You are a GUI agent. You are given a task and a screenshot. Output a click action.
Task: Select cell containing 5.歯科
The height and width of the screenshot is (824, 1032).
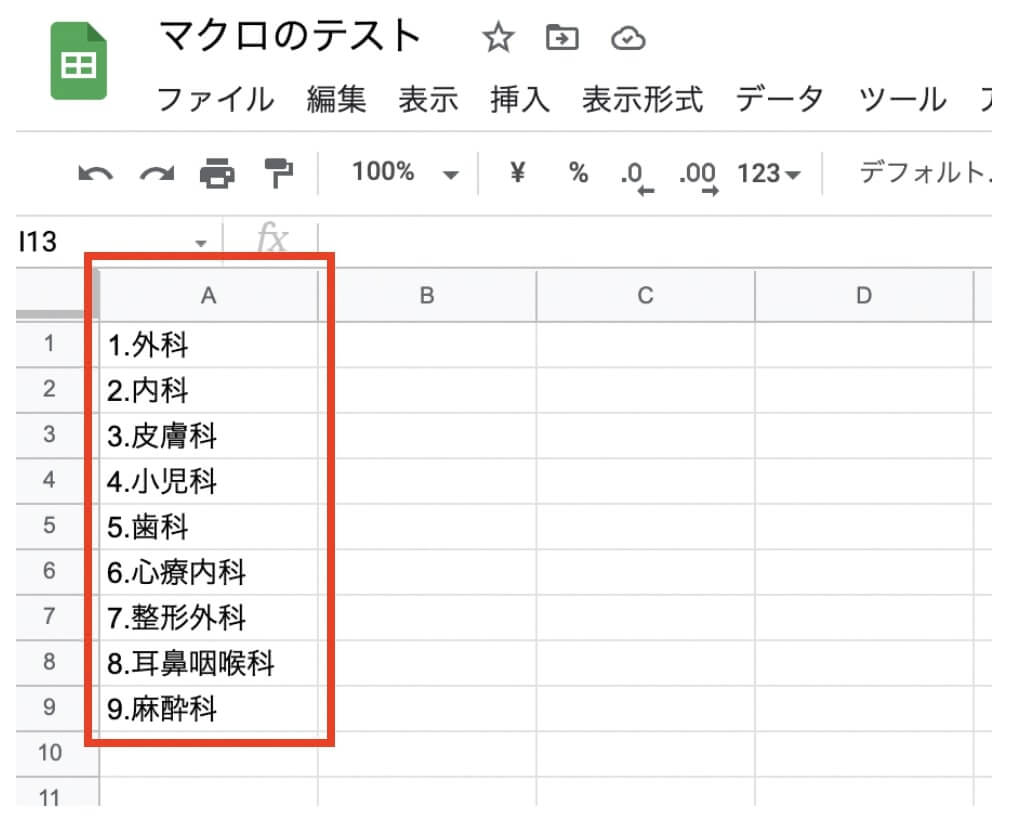(209, 527)
